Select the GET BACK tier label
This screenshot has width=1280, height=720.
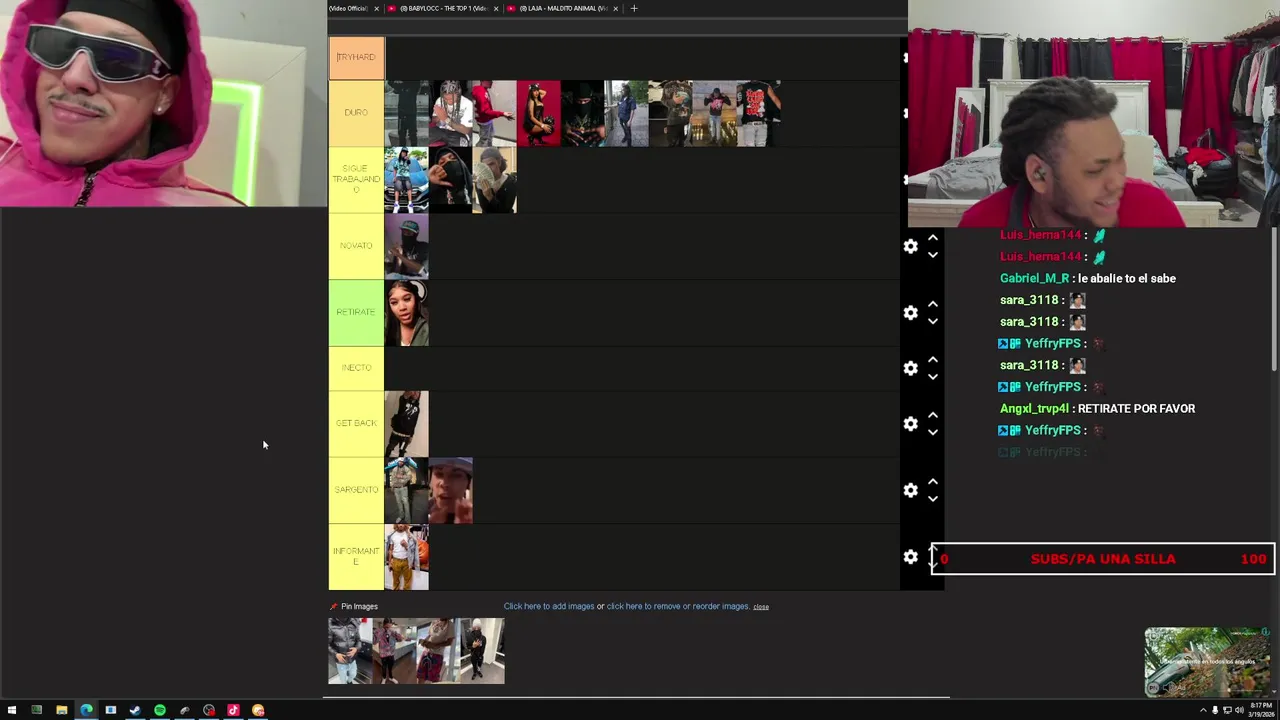tap(356, 423)
